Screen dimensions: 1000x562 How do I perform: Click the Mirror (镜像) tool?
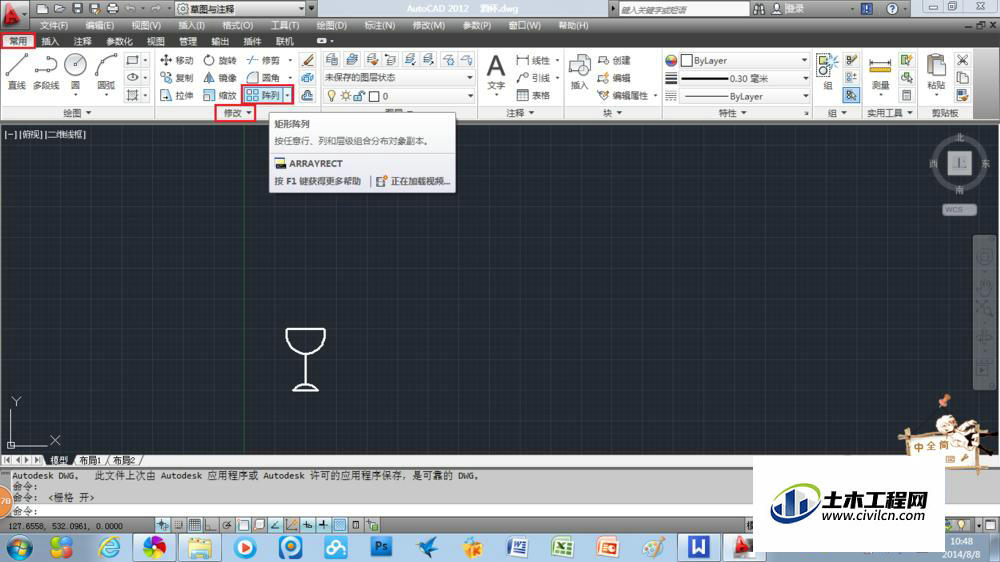point(220,78)
